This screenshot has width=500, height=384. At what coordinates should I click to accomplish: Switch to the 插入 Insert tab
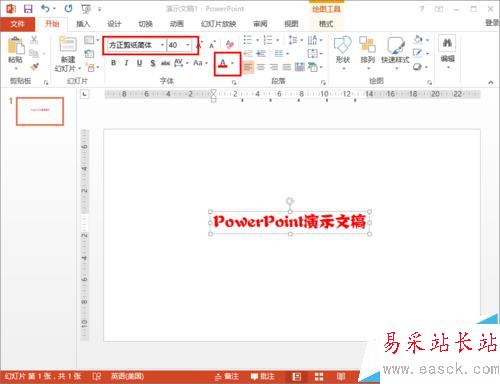83,24
